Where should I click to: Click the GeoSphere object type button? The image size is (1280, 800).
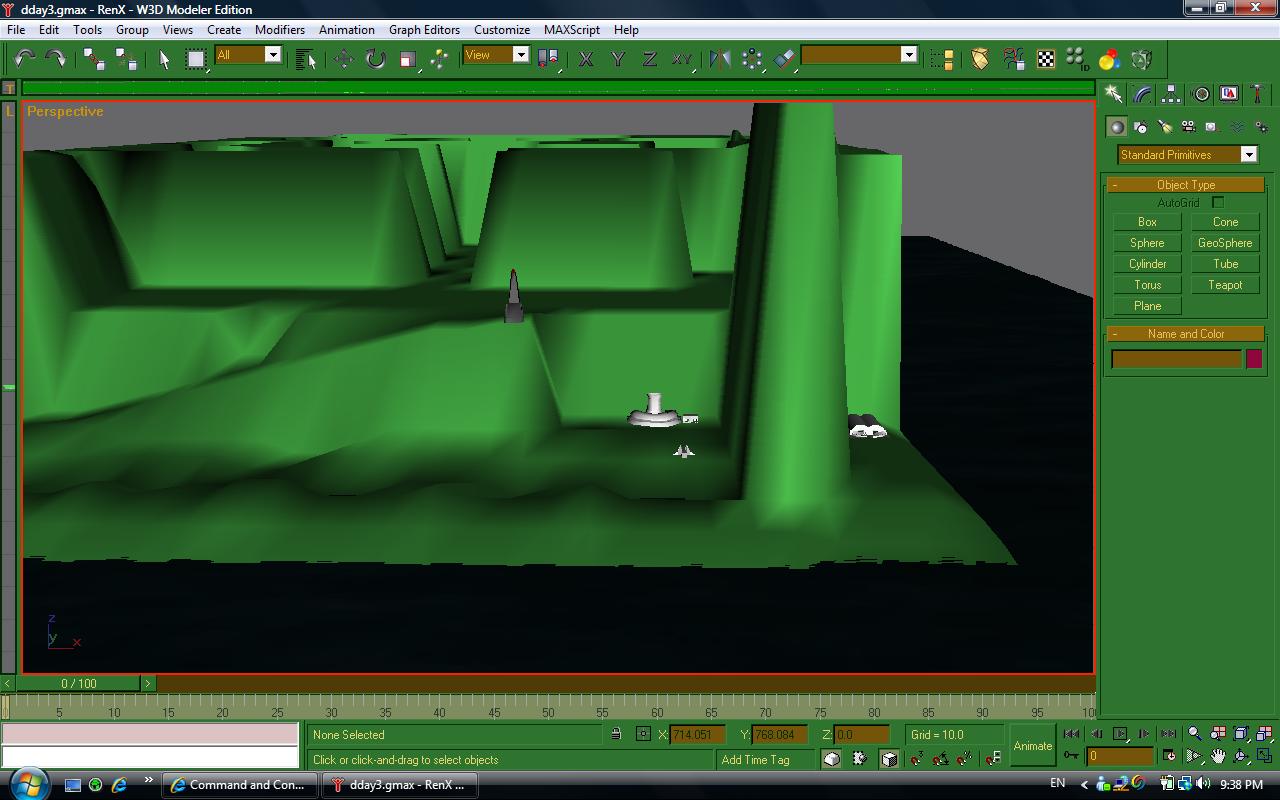(1225, 243)
